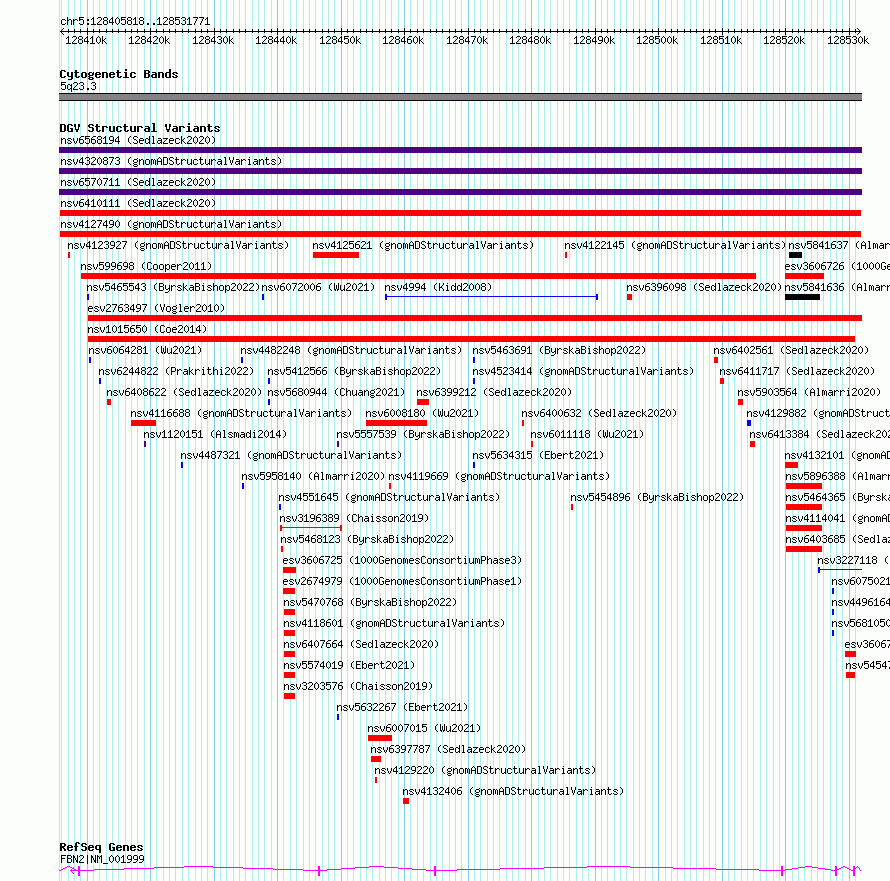Image resolution: width=890 pixels, height=881 pixels.
Task: Click the nsv1120151 (Alsmadi2014) label
Action: pos(215,434)
